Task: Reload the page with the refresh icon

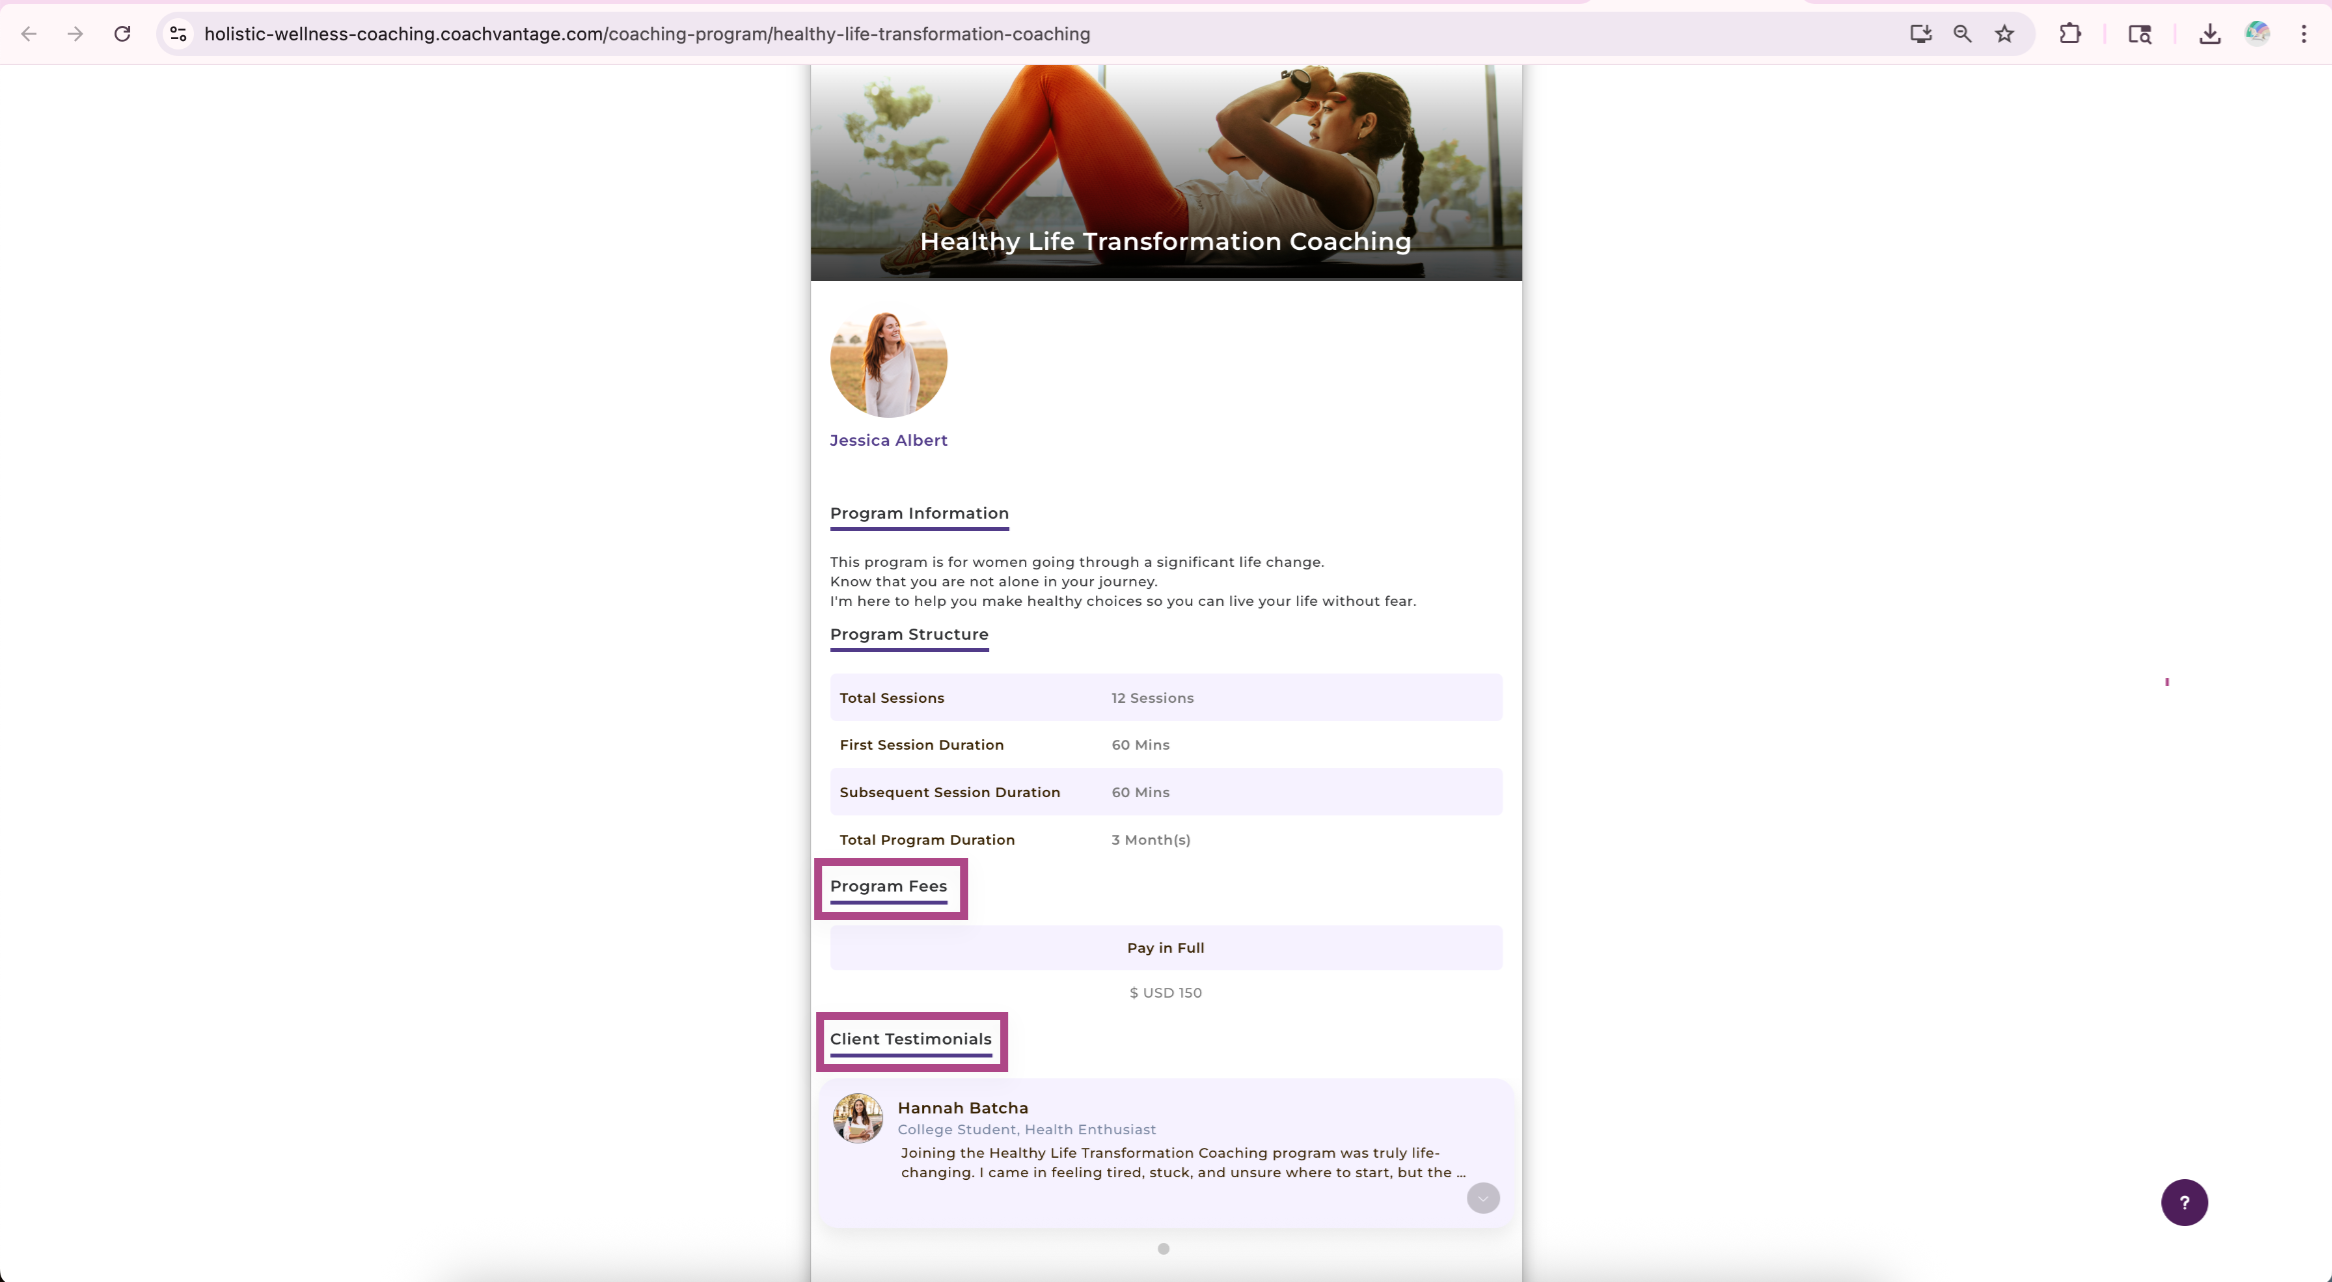Action: pyautogui.click(x=122, y=34)
